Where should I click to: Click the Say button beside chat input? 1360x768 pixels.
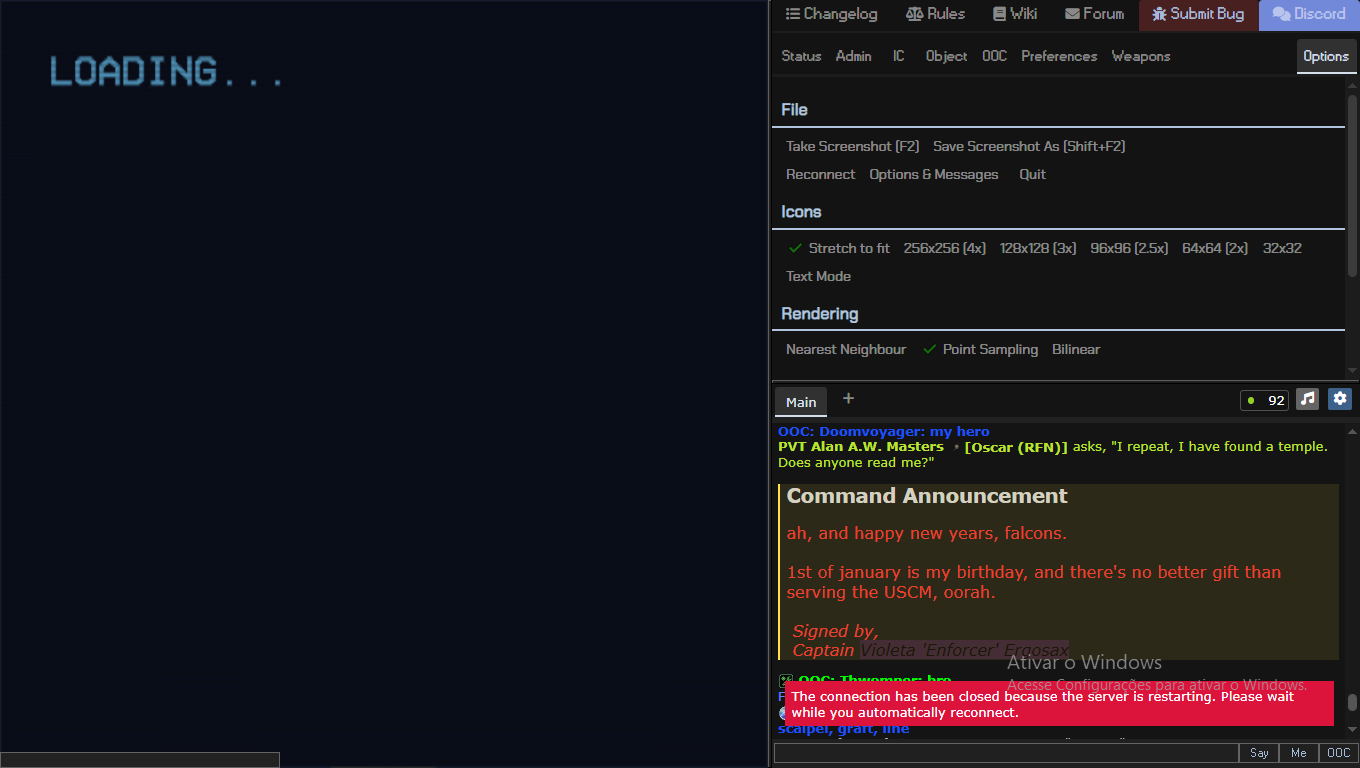tap(1259, 753)
